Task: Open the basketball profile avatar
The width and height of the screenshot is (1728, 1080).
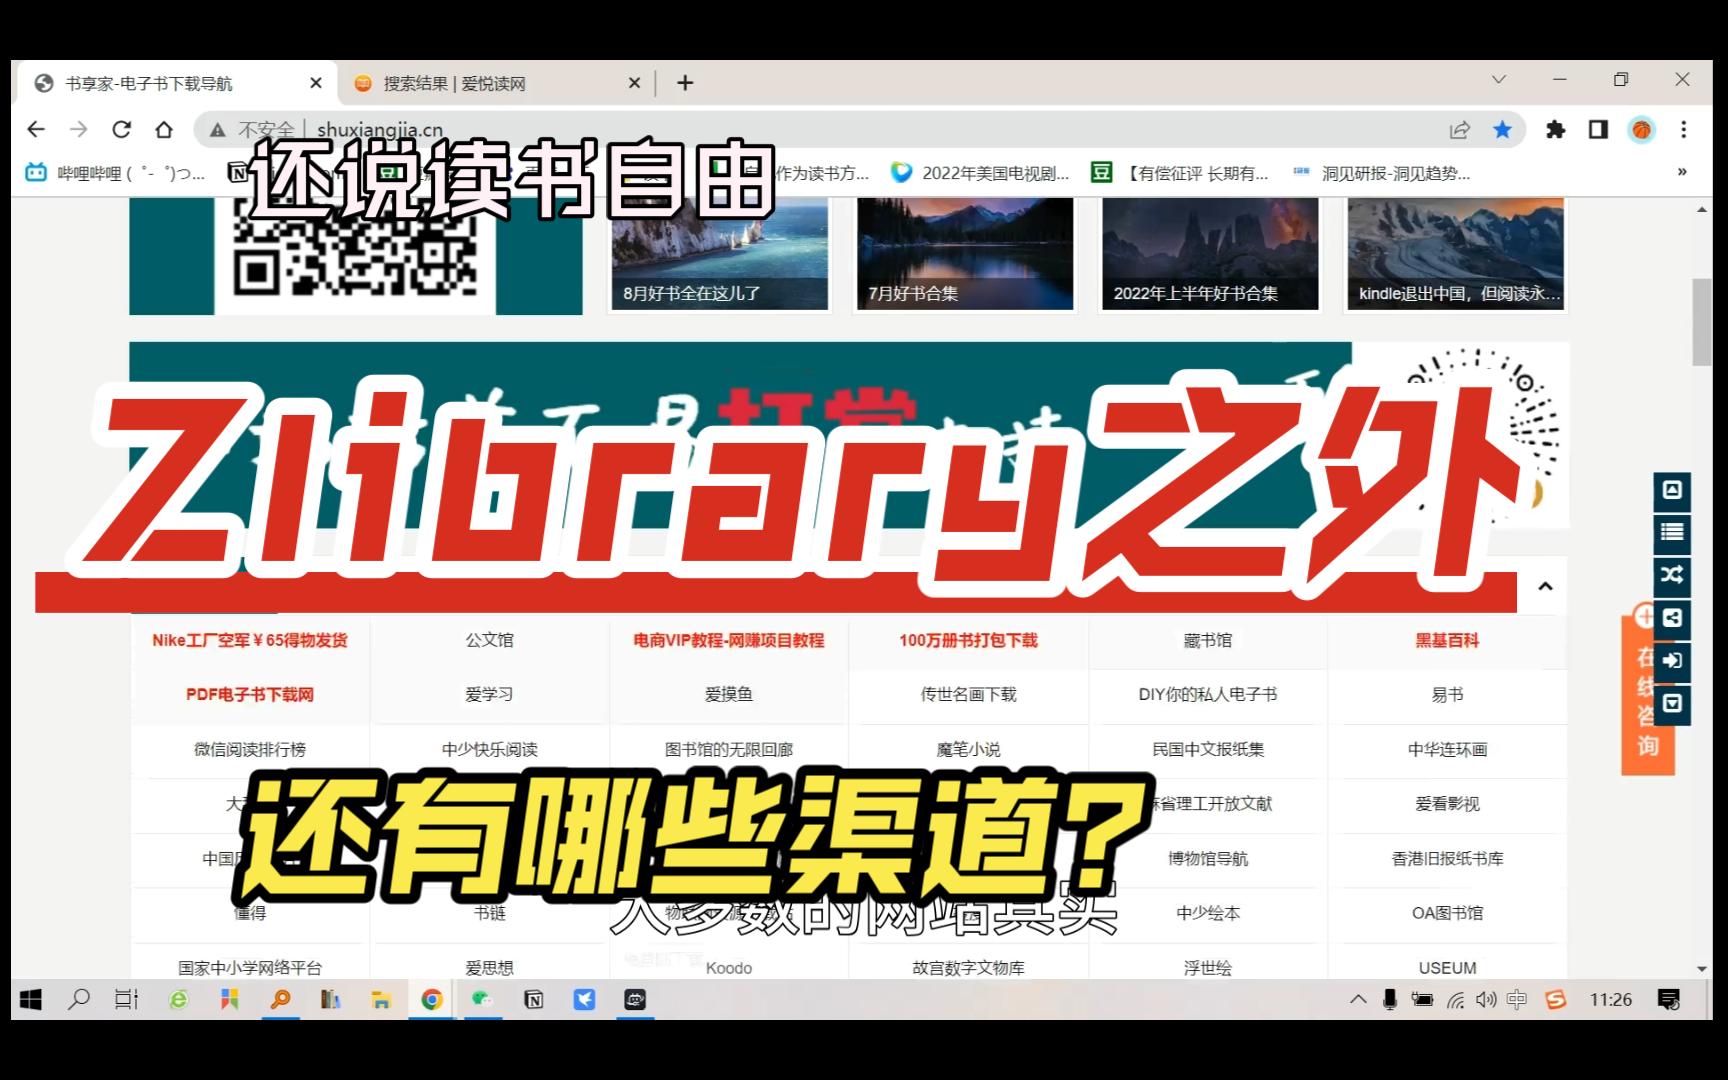Action: point(1641,130)
